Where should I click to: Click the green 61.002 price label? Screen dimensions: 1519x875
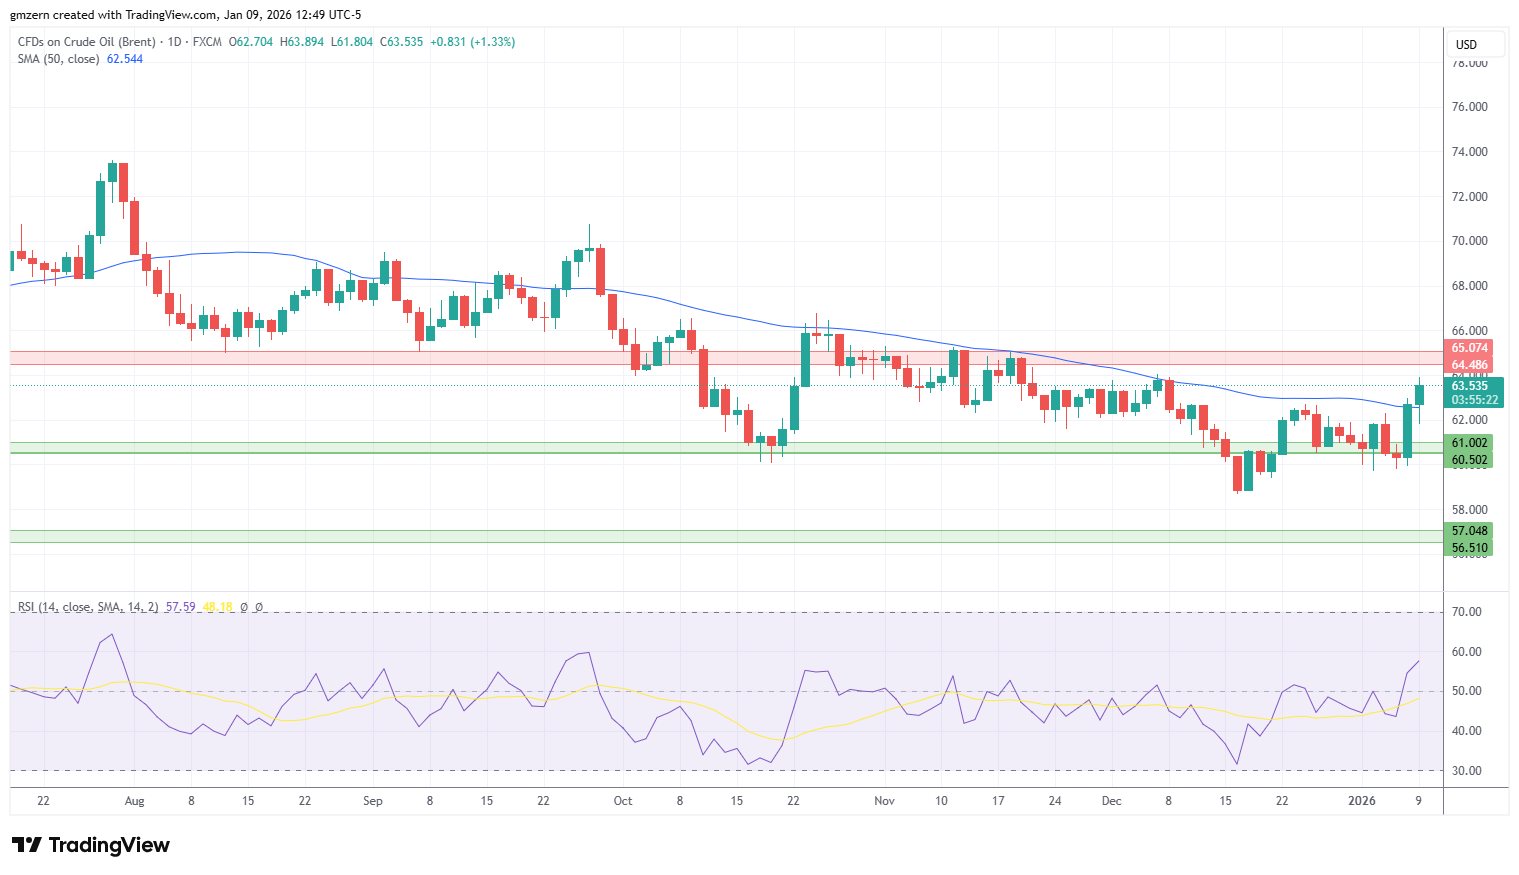click(1470, 443)
